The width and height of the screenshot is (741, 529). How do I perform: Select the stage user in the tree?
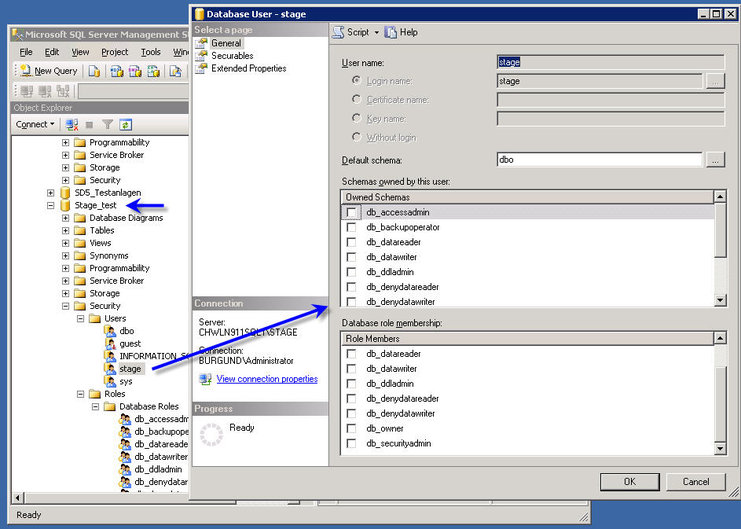(x=130, y=369)
